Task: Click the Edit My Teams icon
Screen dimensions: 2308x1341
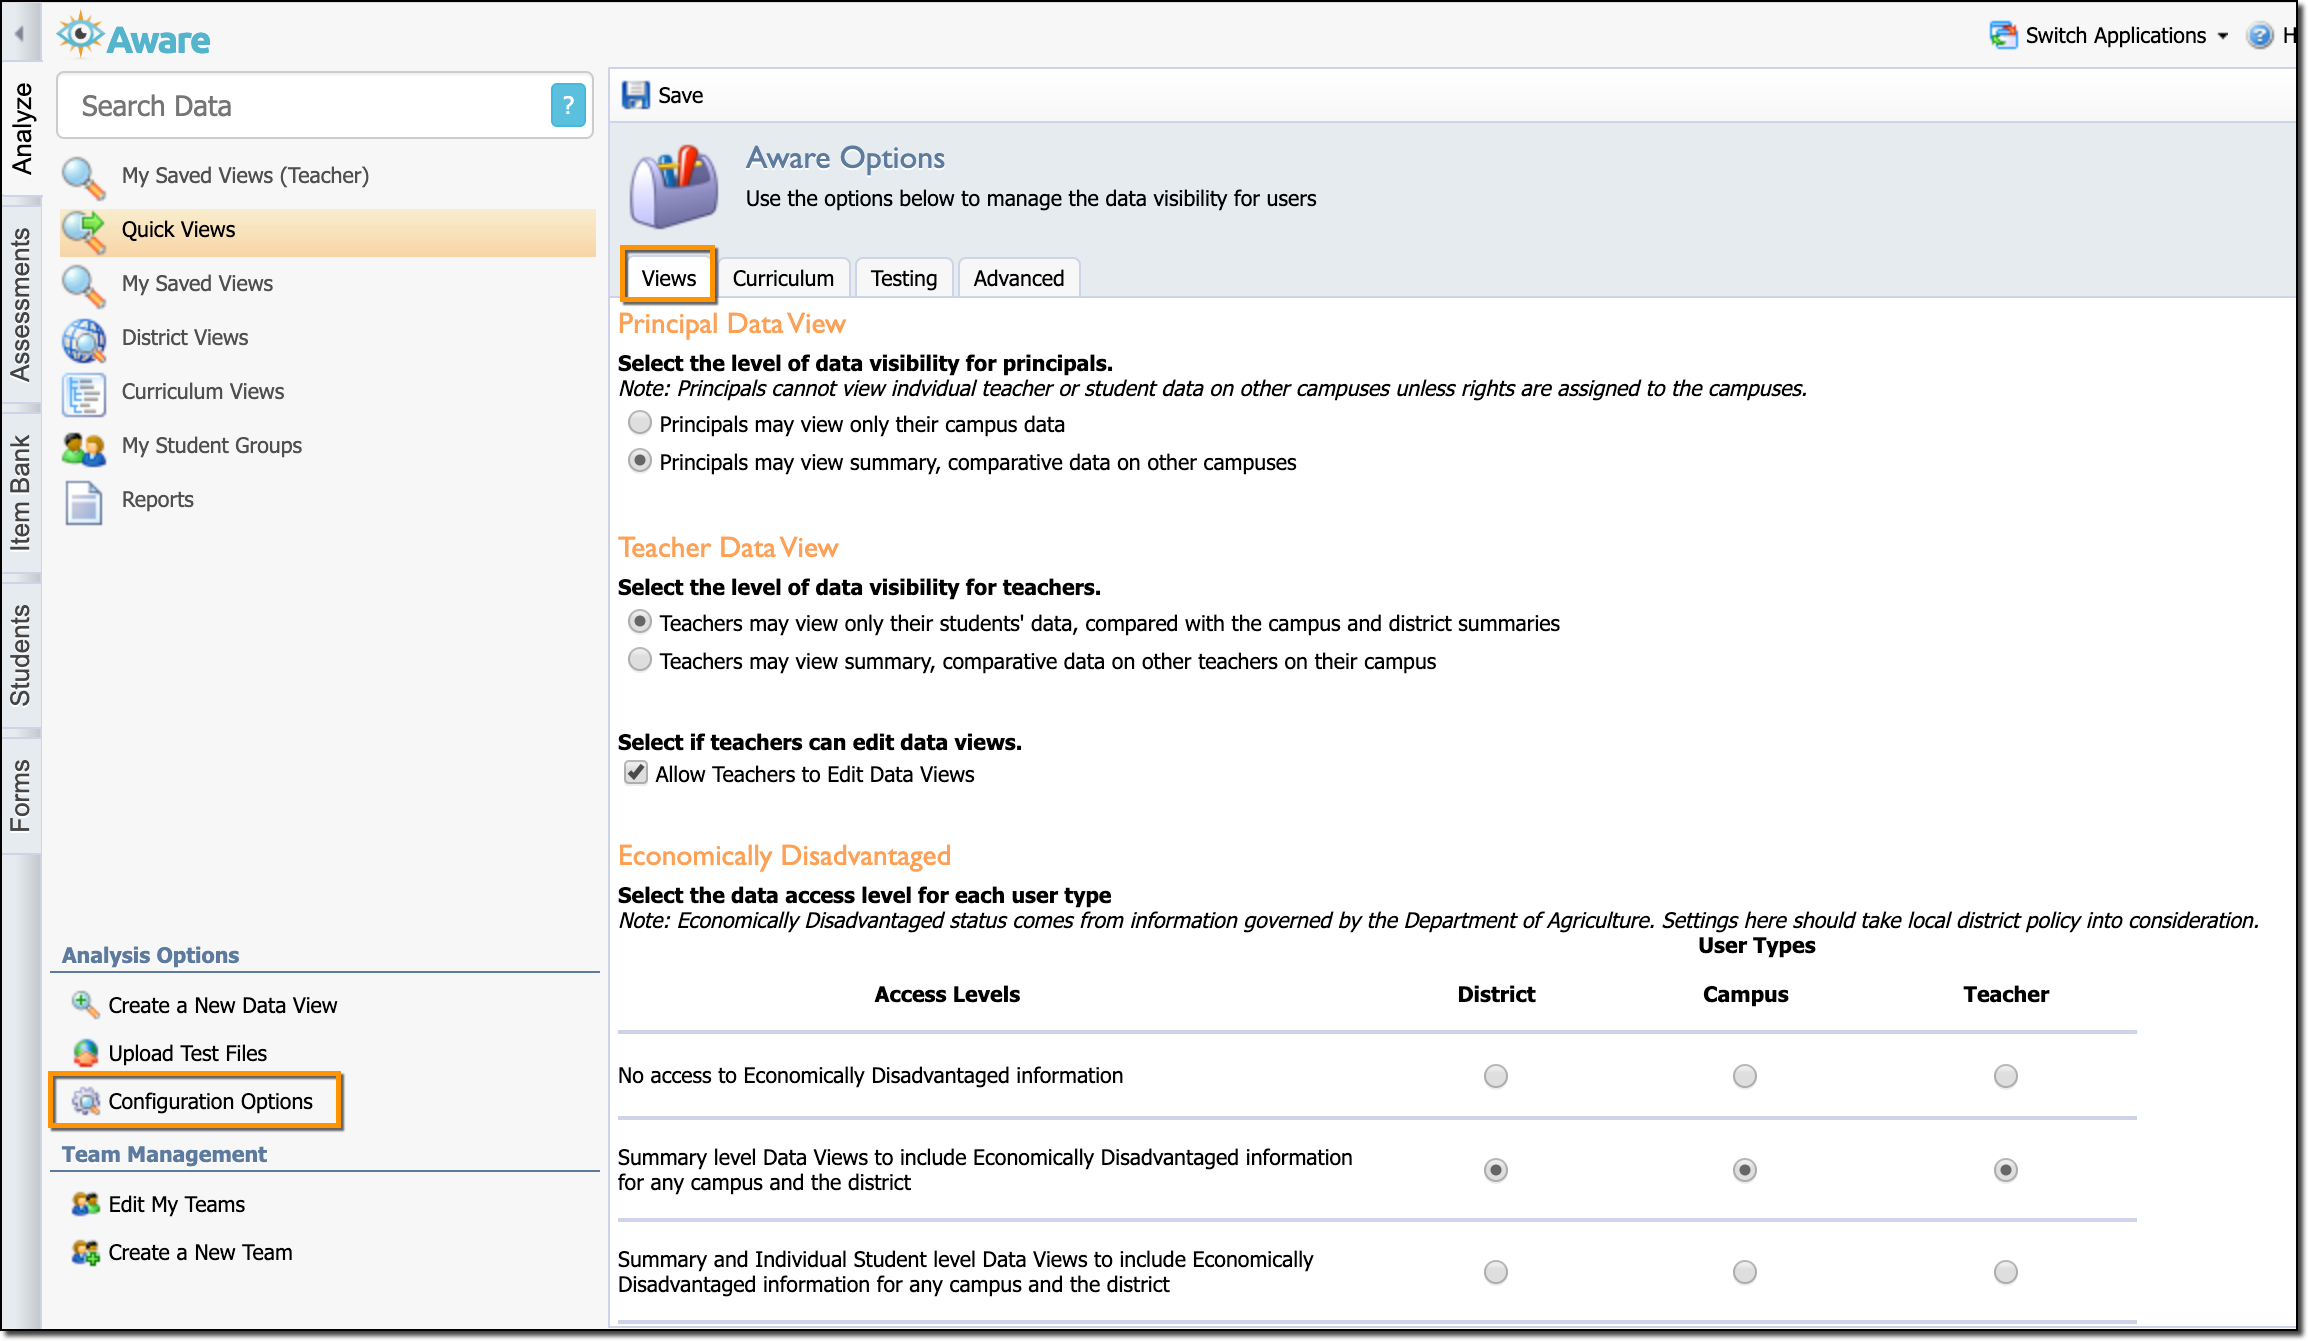Action: pos(85,1204)
